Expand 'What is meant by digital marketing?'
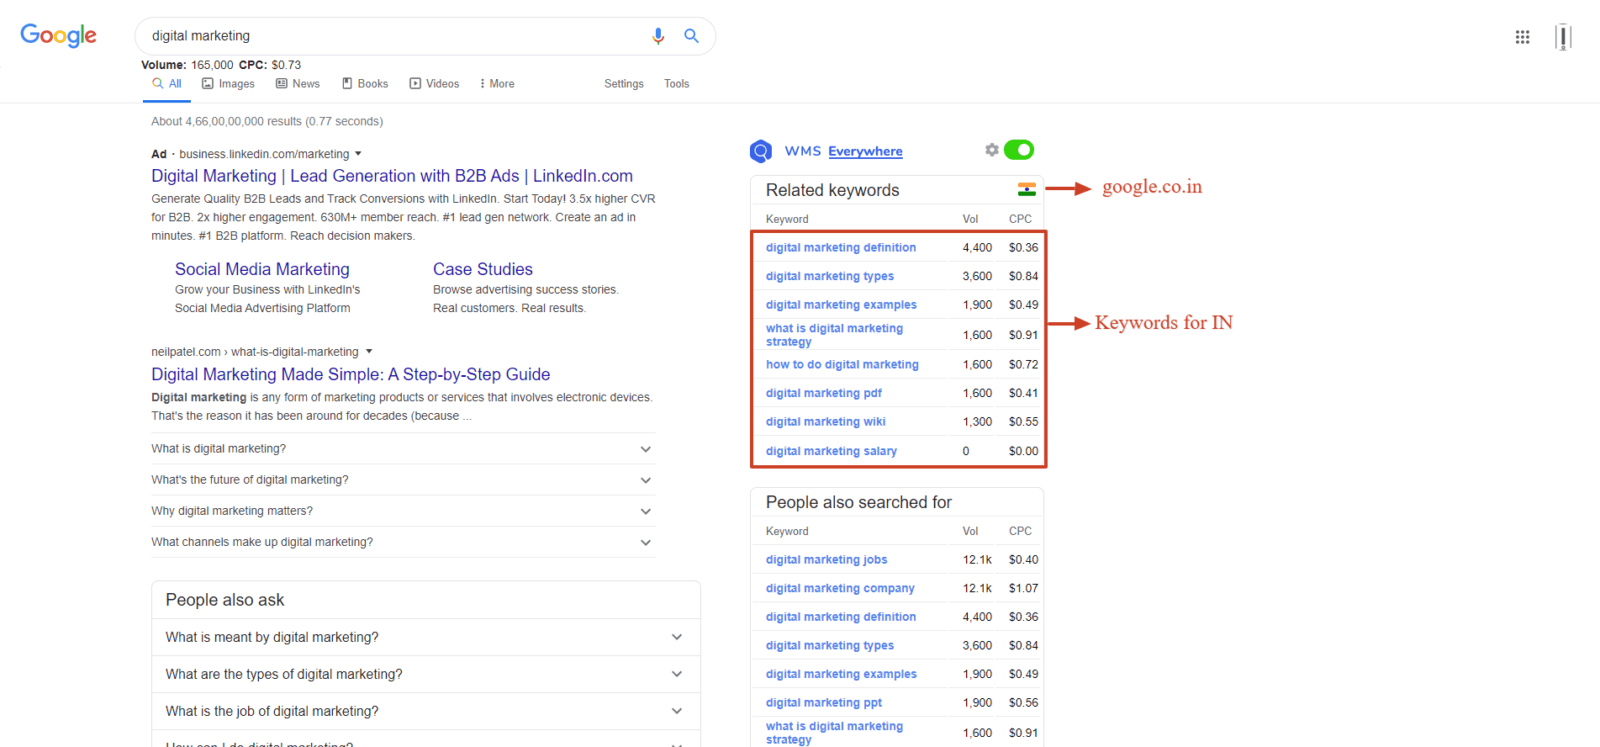Viewport: 1600px width, 747px height. click(x=677, y=637)
